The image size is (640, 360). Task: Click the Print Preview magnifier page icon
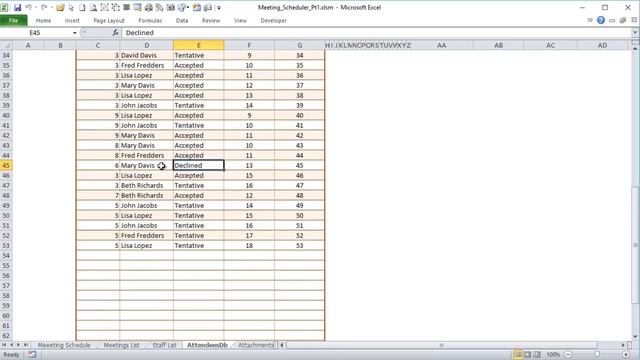click(x=93, y=8)
